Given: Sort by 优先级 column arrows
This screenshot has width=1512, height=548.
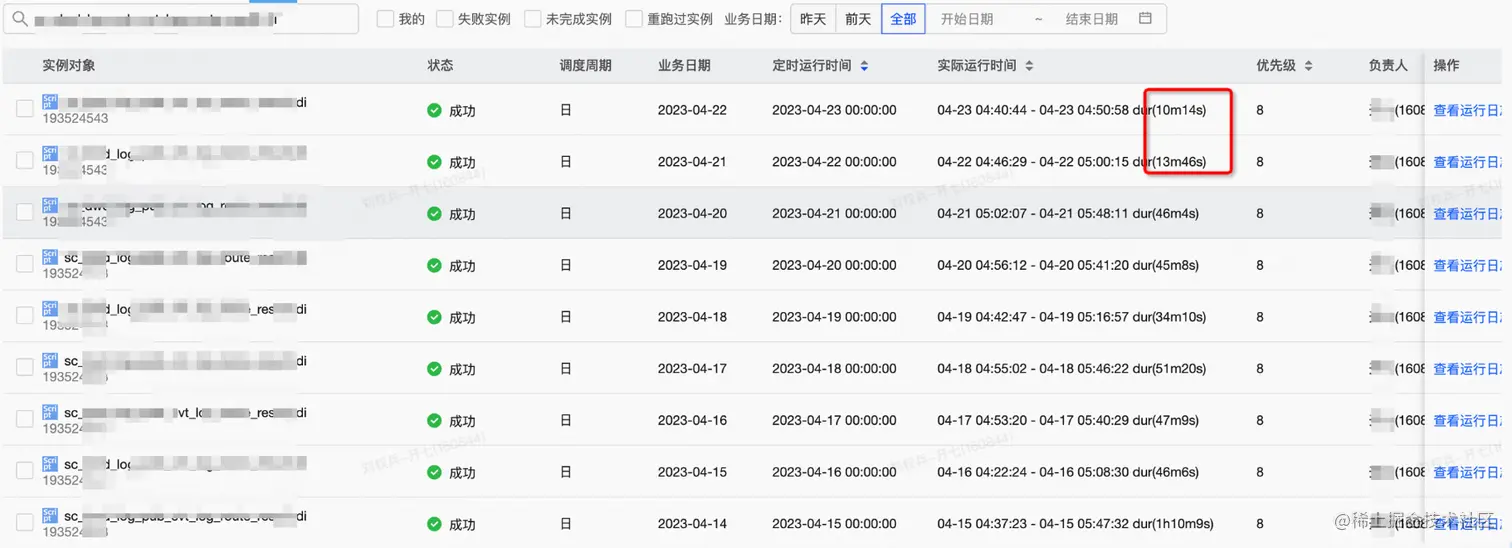Looking at the screenshot, I should pos(1308,66).
